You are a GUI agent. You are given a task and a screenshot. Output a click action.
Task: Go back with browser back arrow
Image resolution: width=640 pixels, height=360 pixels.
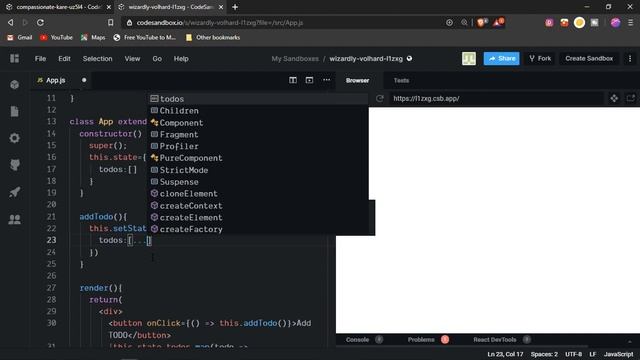tap(11, 22)
